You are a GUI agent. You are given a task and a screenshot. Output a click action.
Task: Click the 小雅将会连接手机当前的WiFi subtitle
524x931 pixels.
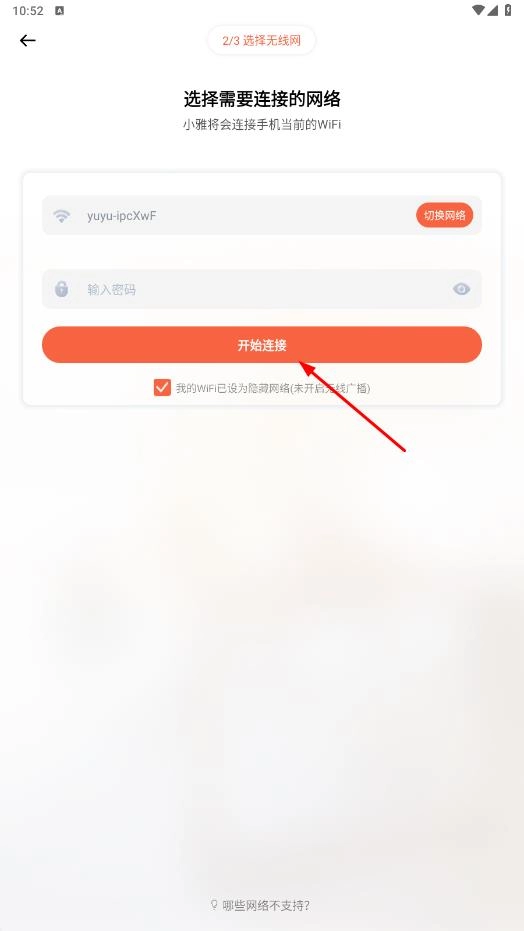tap(262, 125)
